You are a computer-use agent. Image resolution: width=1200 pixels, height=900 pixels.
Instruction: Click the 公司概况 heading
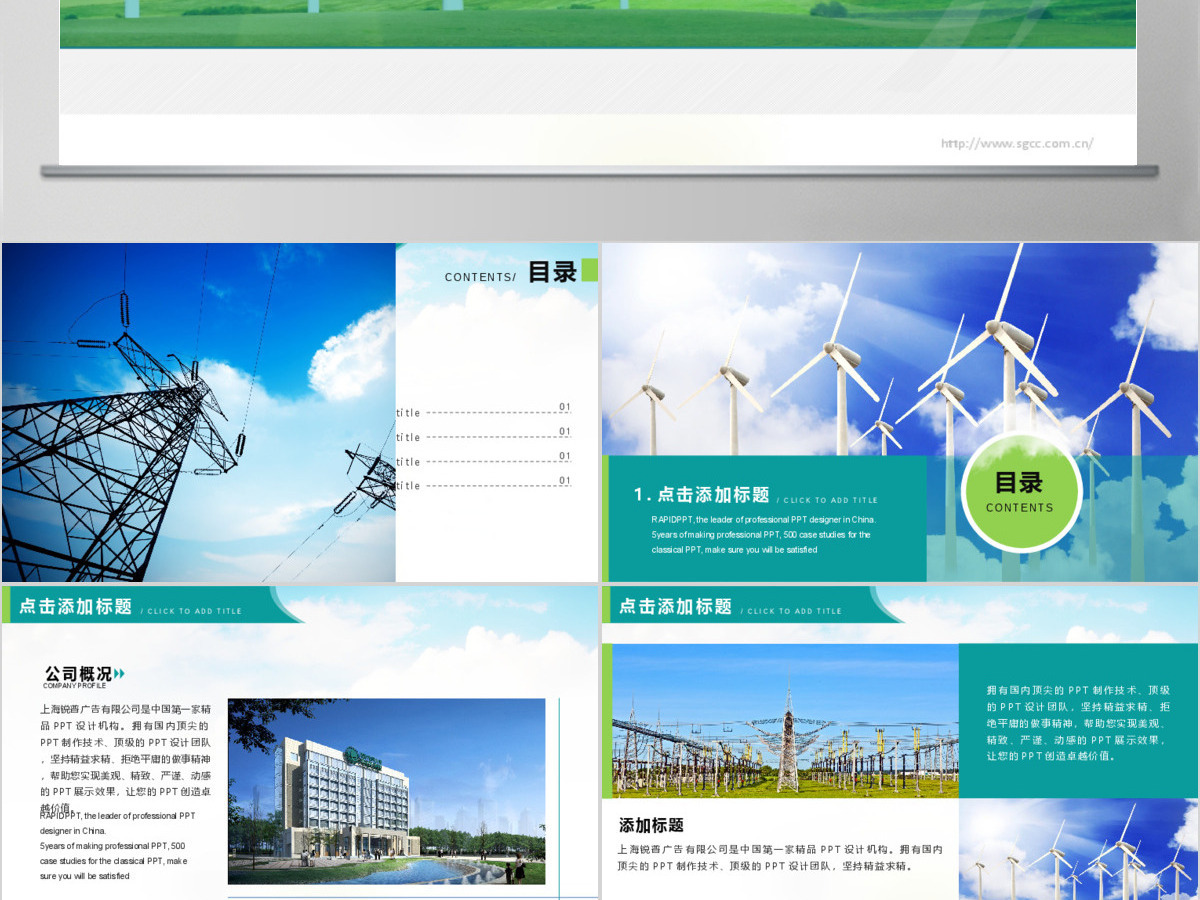pos(78,673)
